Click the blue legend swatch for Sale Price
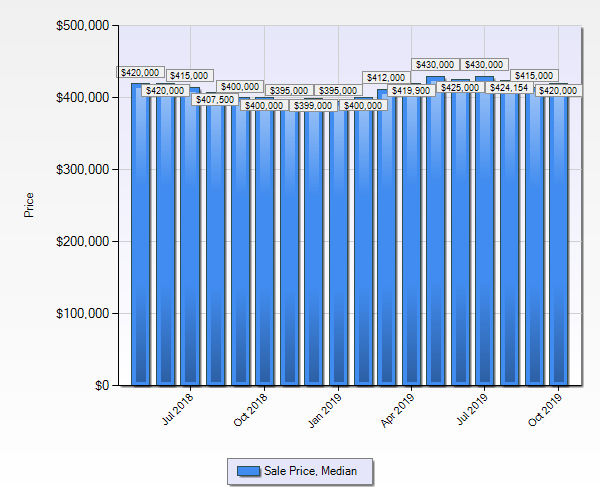Screen dimensions: 600x500 pos(249,471)
